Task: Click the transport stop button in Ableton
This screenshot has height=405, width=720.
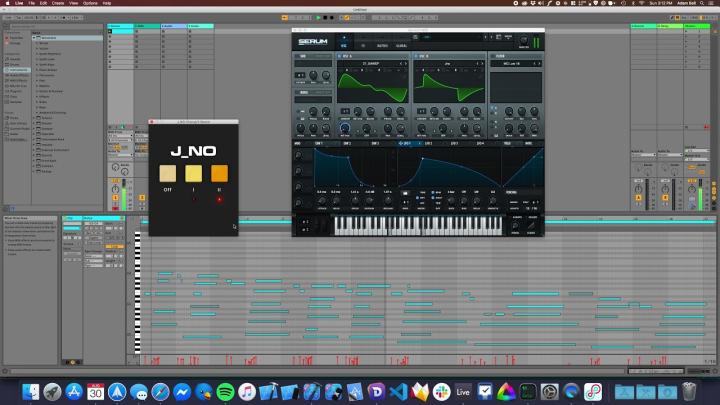Action: click(x=325, y=18)
